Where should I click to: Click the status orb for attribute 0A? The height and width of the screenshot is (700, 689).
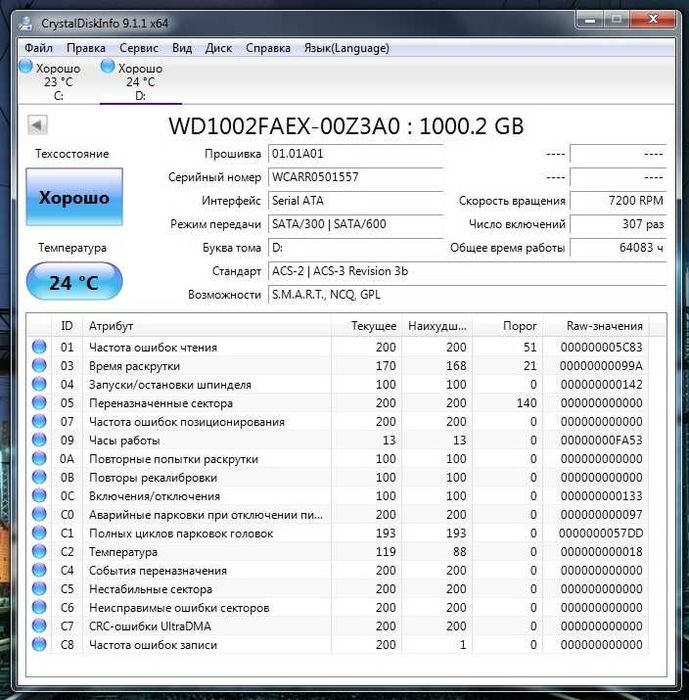click(39, 458)
